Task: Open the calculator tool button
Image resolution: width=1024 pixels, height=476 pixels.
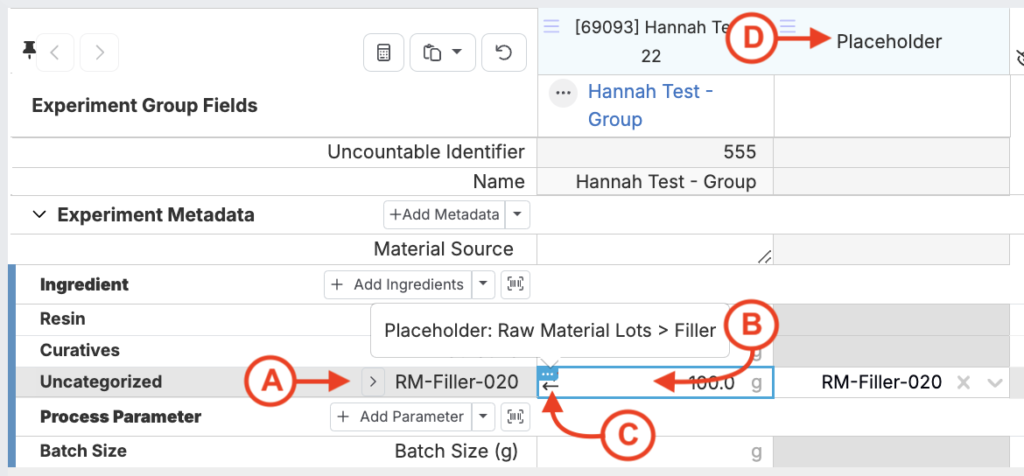Action: point(383,52)
